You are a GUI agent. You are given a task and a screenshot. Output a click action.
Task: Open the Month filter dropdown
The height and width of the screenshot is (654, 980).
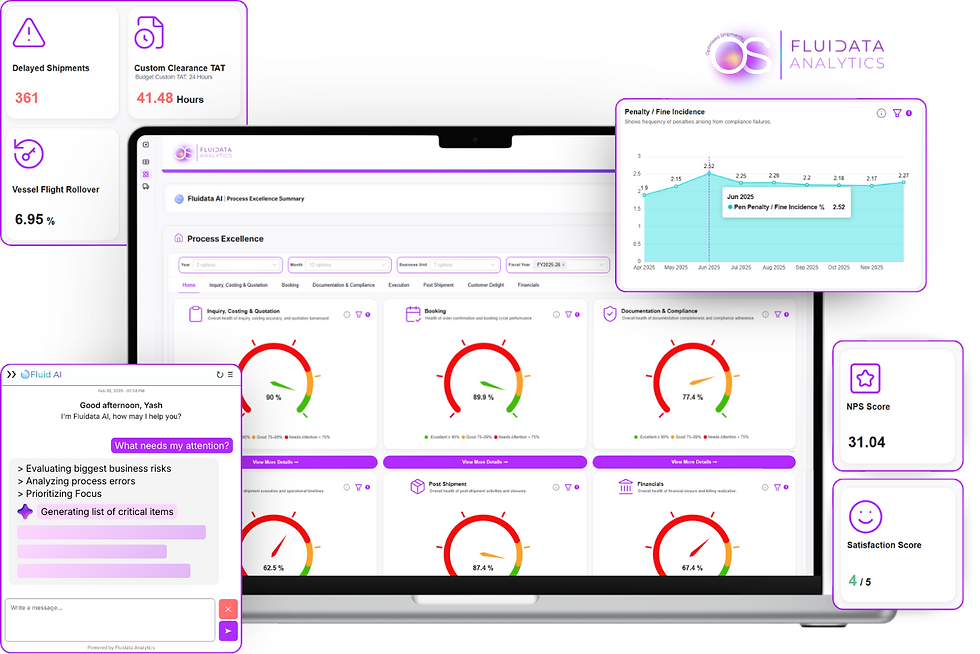(340, 265)
